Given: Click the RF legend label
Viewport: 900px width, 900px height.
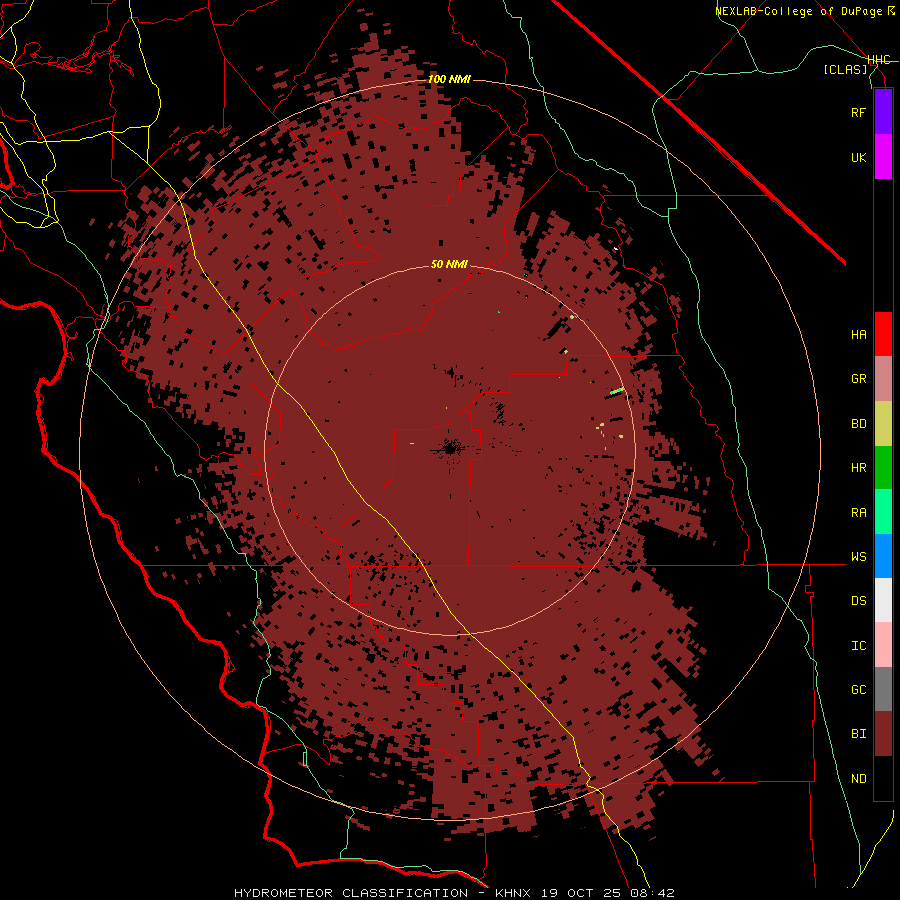Looking at the screenshot, I should 858,112.
